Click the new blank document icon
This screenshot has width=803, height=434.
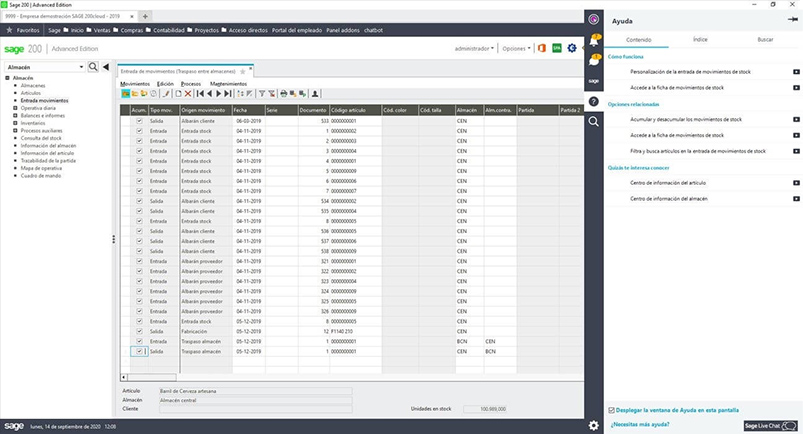(178, 94)
